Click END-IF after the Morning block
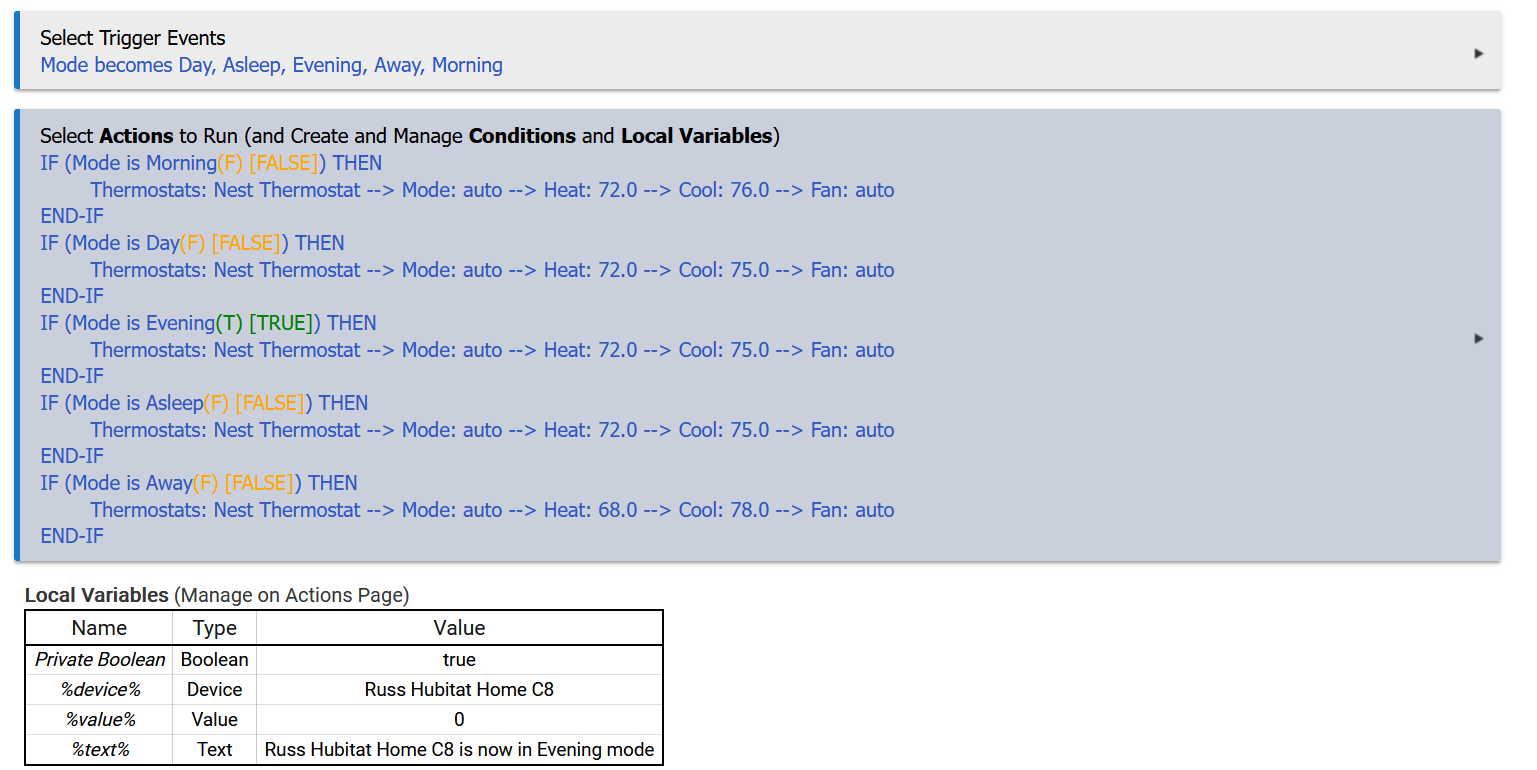The image size is (1537, 770). point(72,216)
